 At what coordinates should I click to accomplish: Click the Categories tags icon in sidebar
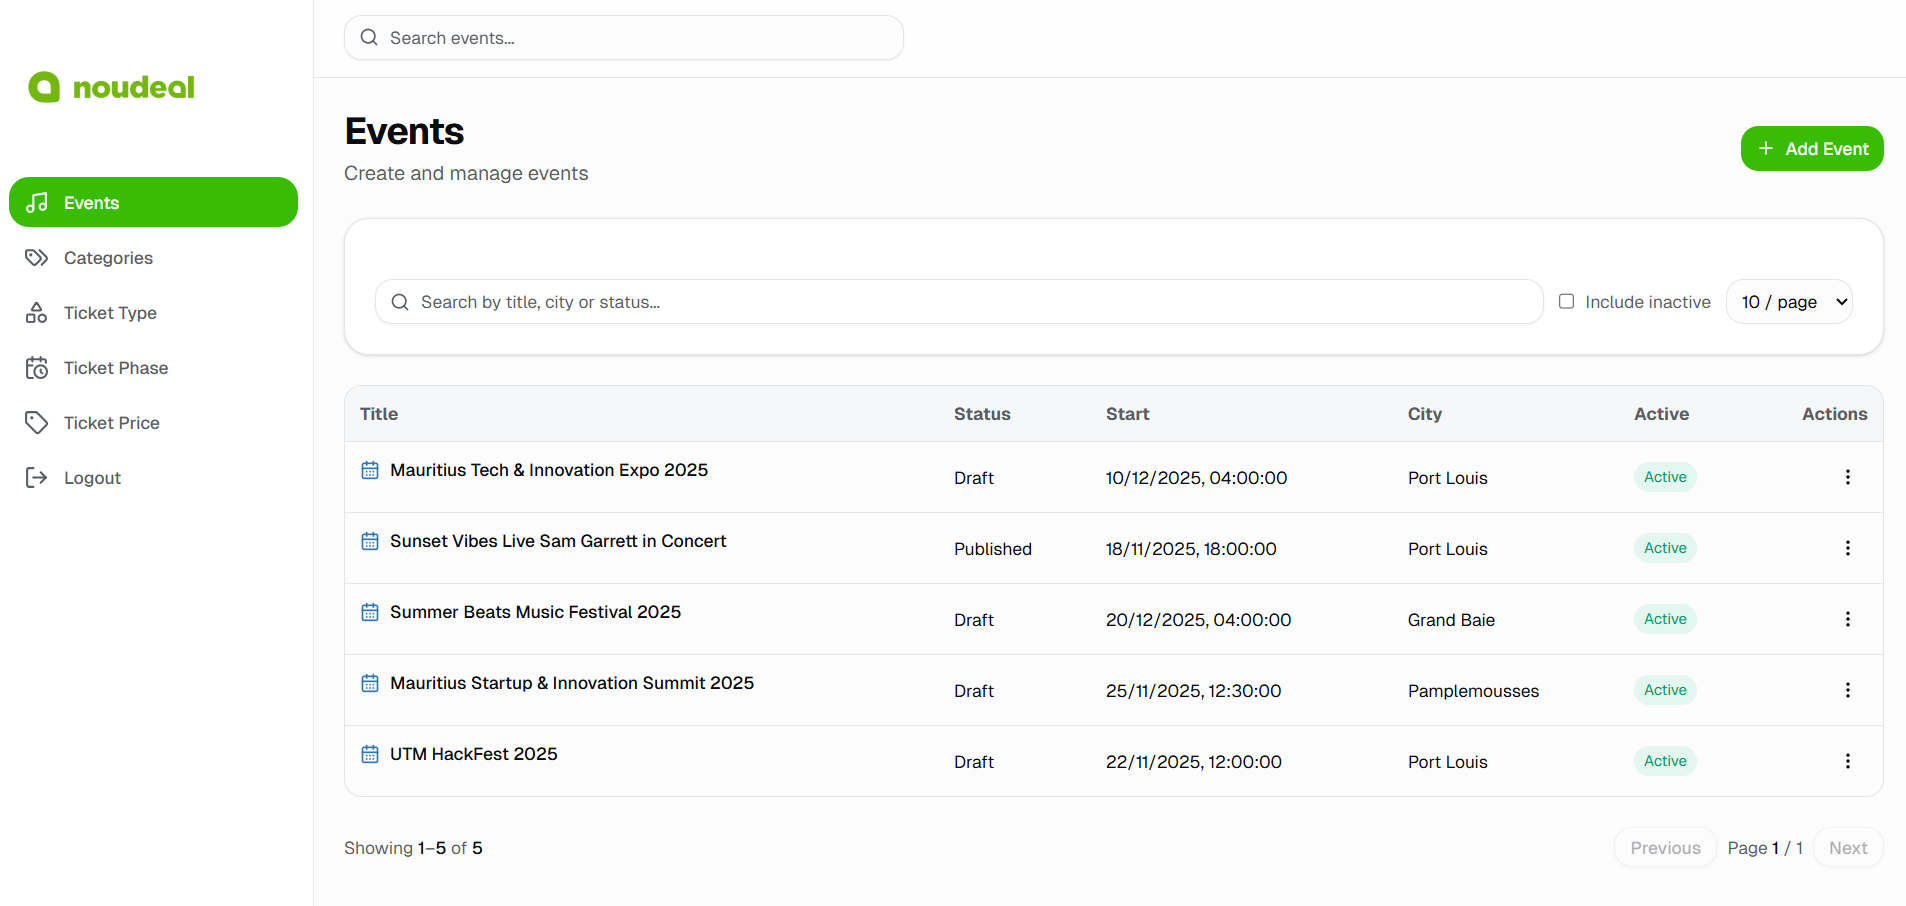coord(37,257)
